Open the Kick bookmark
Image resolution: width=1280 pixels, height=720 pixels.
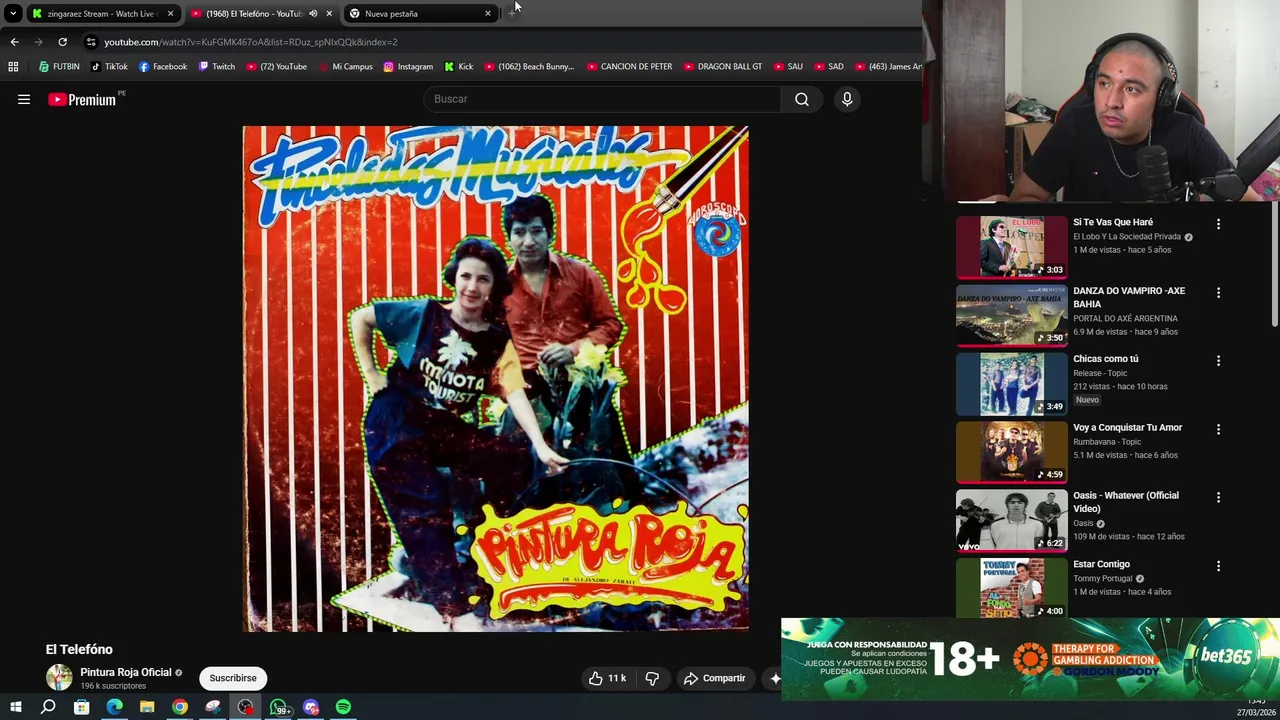(x=459, y=67)
